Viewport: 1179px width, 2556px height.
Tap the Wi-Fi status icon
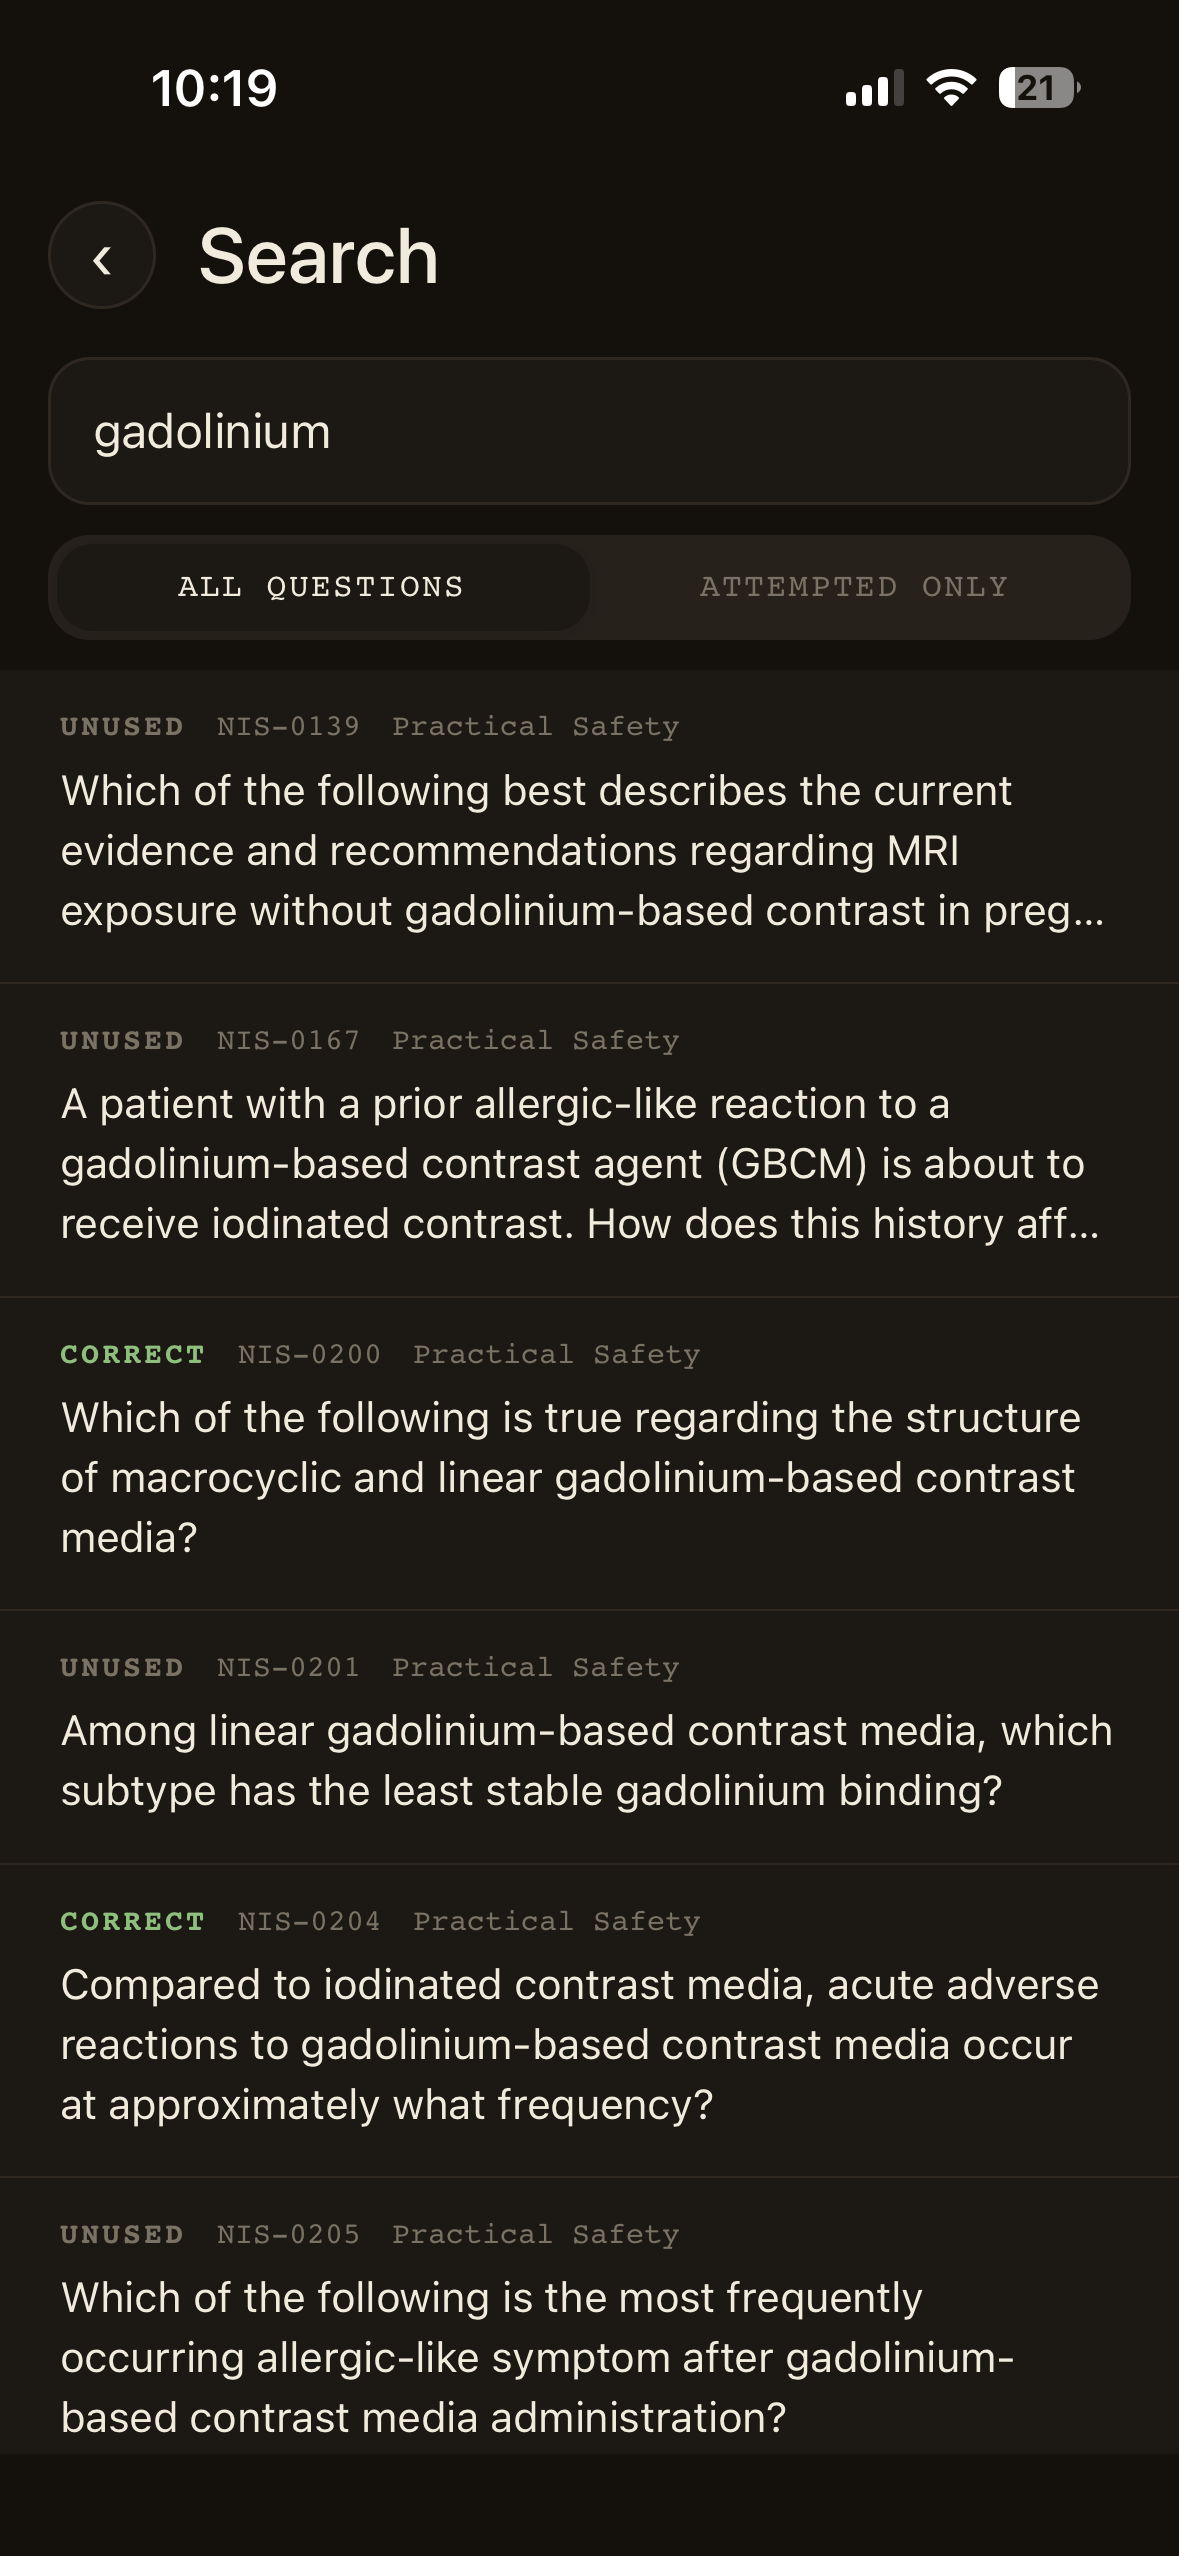951,88
